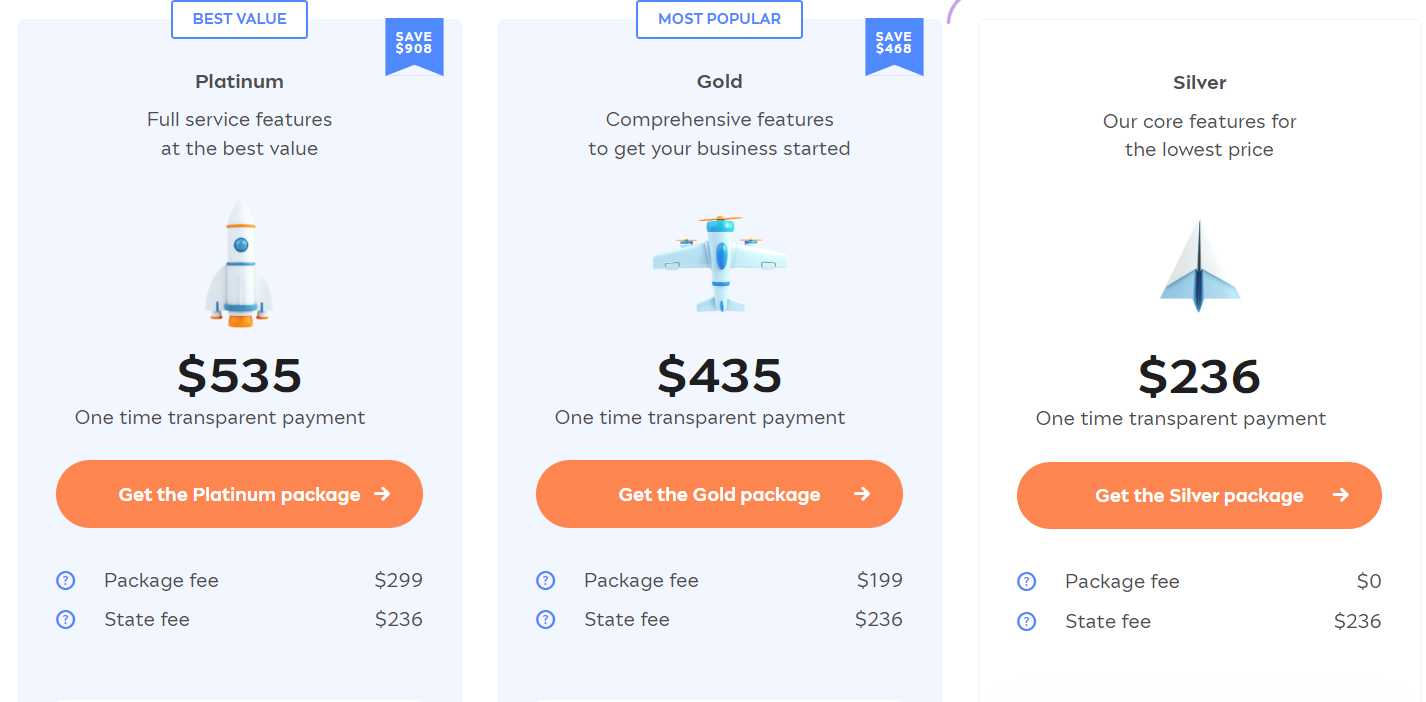Click the MOST POPULAR badge
Viewport: 1426px width, 702px height.
[719, 19]
